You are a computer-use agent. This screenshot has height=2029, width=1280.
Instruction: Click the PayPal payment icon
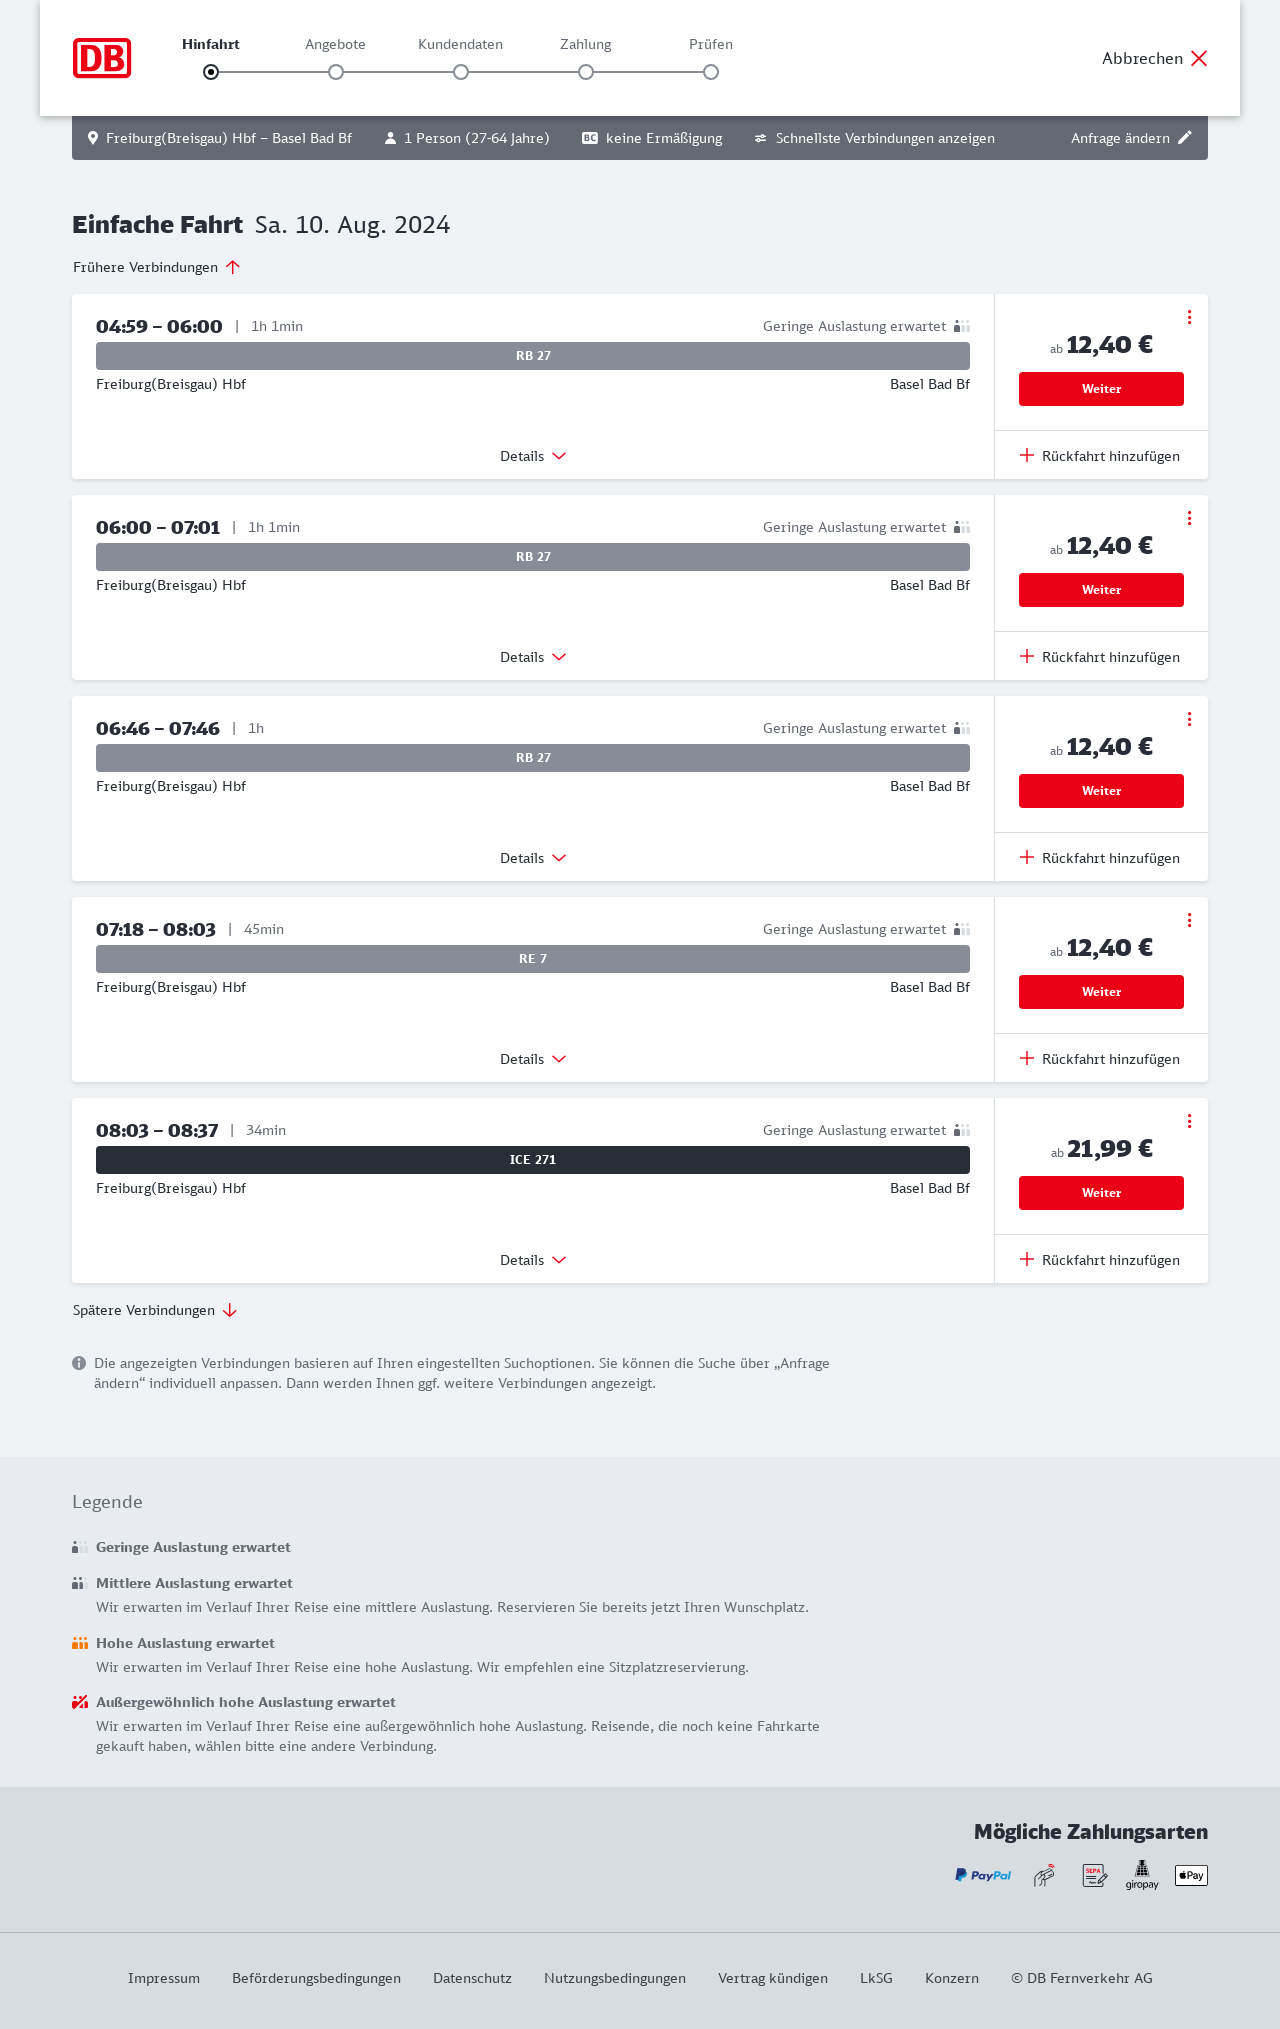pyautogui.click(x=983, y=1875)
